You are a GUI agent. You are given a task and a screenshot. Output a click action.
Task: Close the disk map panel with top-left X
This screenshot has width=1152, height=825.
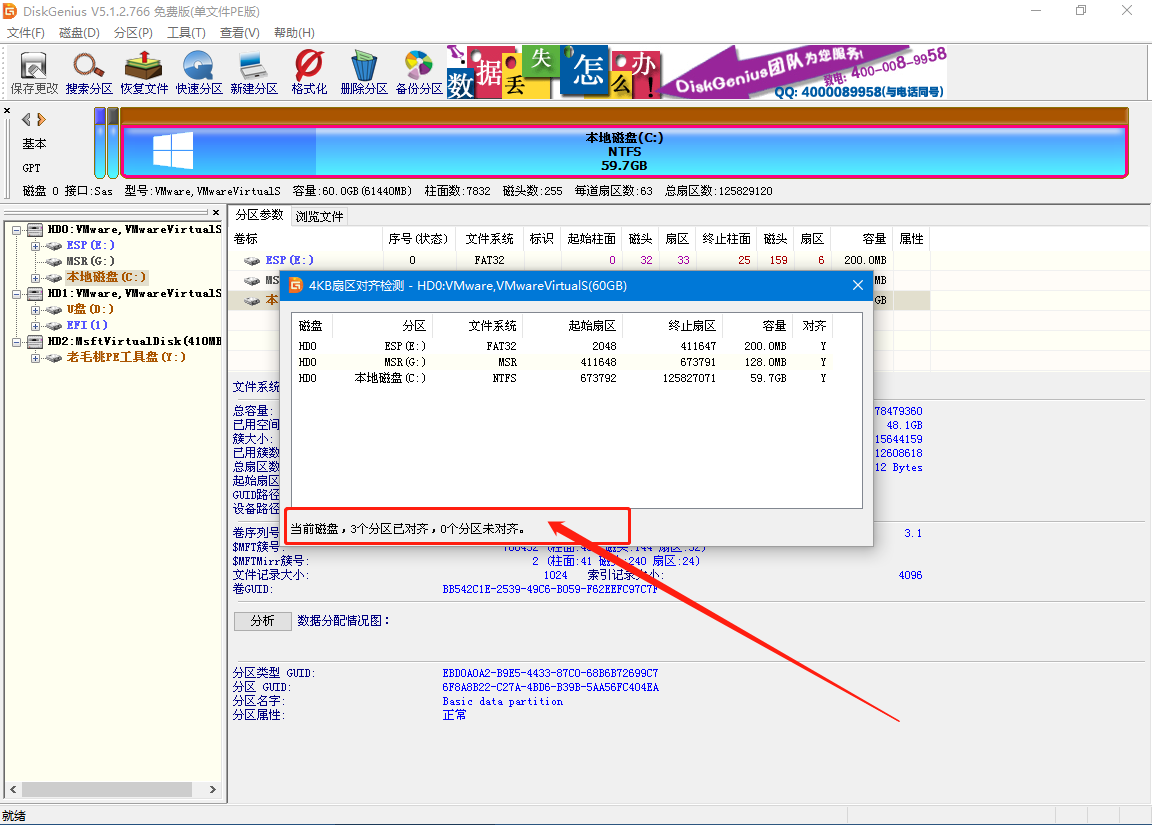[7, 111]
